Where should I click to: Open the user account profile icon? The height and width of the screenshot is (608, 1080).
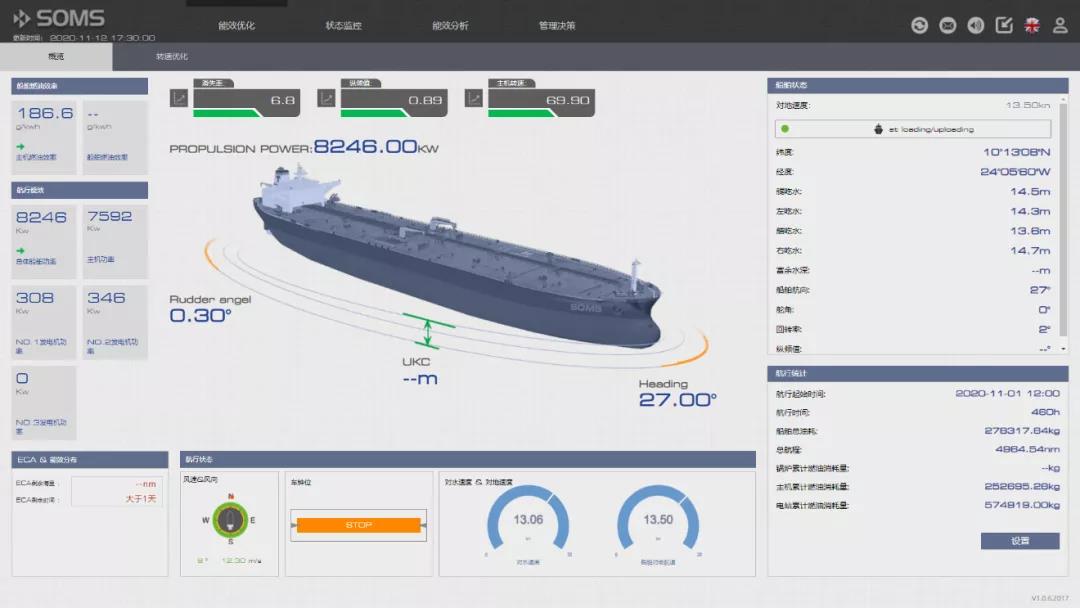(1060, 25)
